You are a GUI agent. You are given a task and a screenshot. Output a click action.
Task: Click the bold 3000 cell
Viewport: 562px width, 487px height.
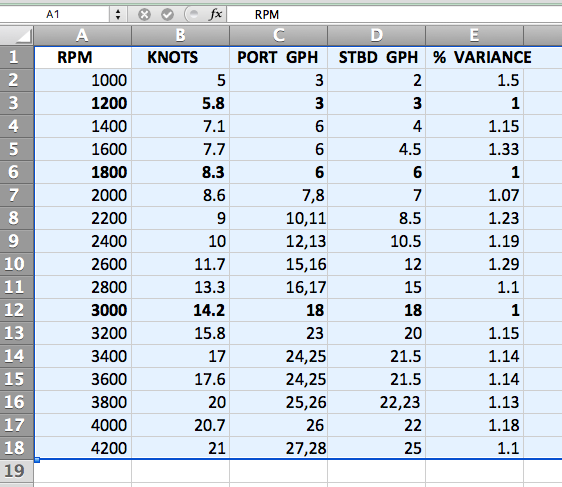click(83, 310)
